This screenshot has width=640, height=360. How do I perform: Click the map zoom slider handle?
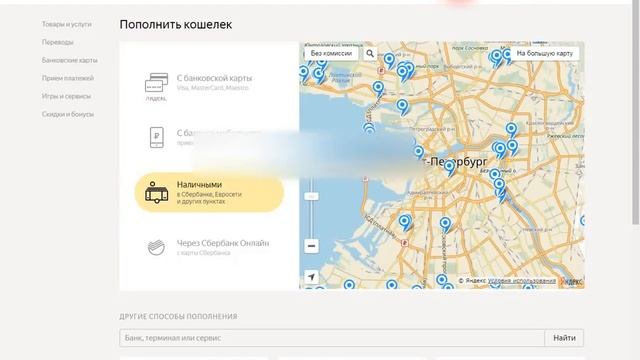[311, 196]
